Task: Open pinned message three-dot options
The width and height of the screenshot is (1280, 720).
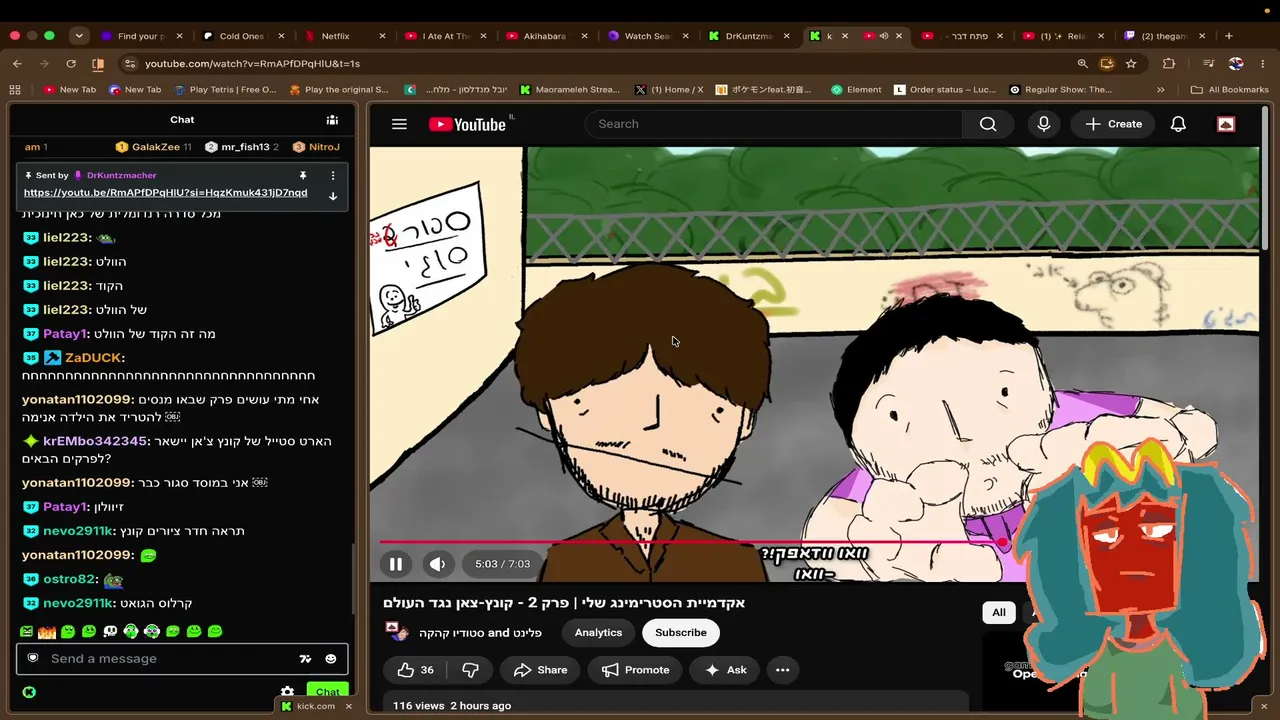Action: pos(333,176)
